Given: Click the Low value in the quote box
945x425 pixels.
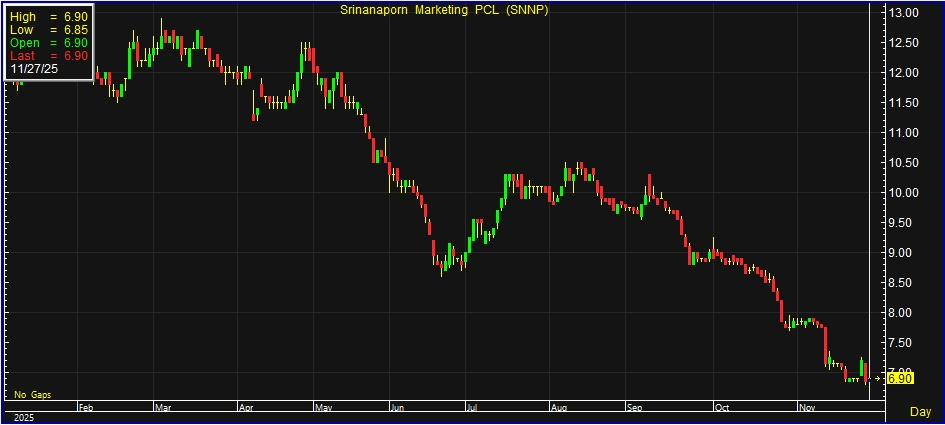Looking at the screenshot, I should [x=49, y=31].
